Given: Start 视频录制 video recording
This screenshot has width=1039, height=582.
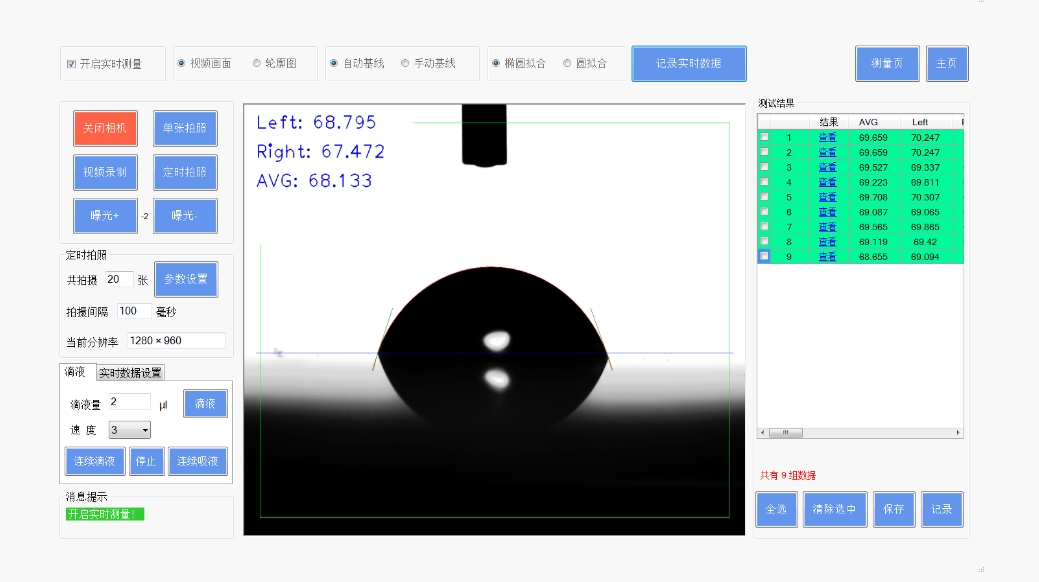Looking at the screenshot, I should [x=105, y=172].
